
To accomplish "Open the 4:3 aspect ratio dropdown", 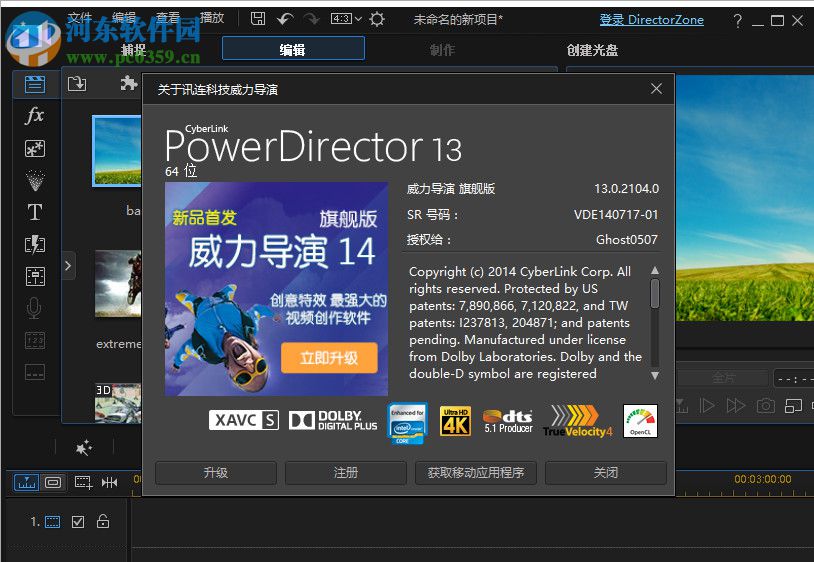I will point(346,19).
